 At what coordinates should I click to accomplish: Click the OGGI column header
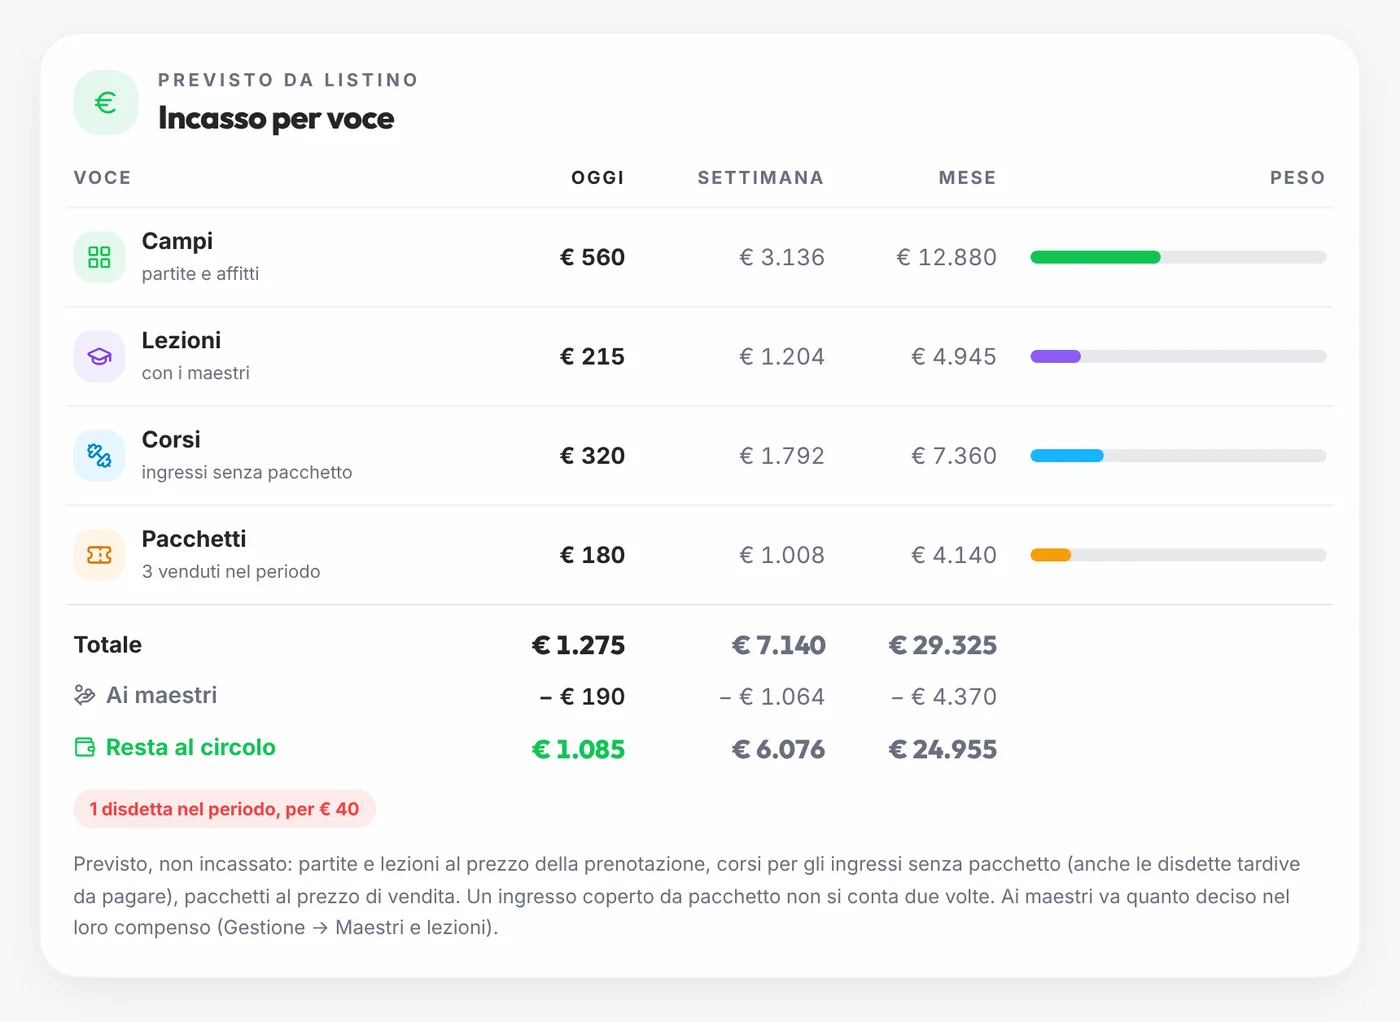(597, 178)
